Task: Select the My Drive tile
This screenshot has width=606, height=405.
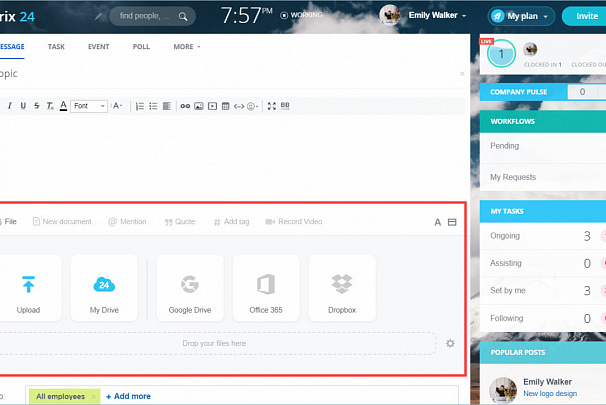Action: 104,288
